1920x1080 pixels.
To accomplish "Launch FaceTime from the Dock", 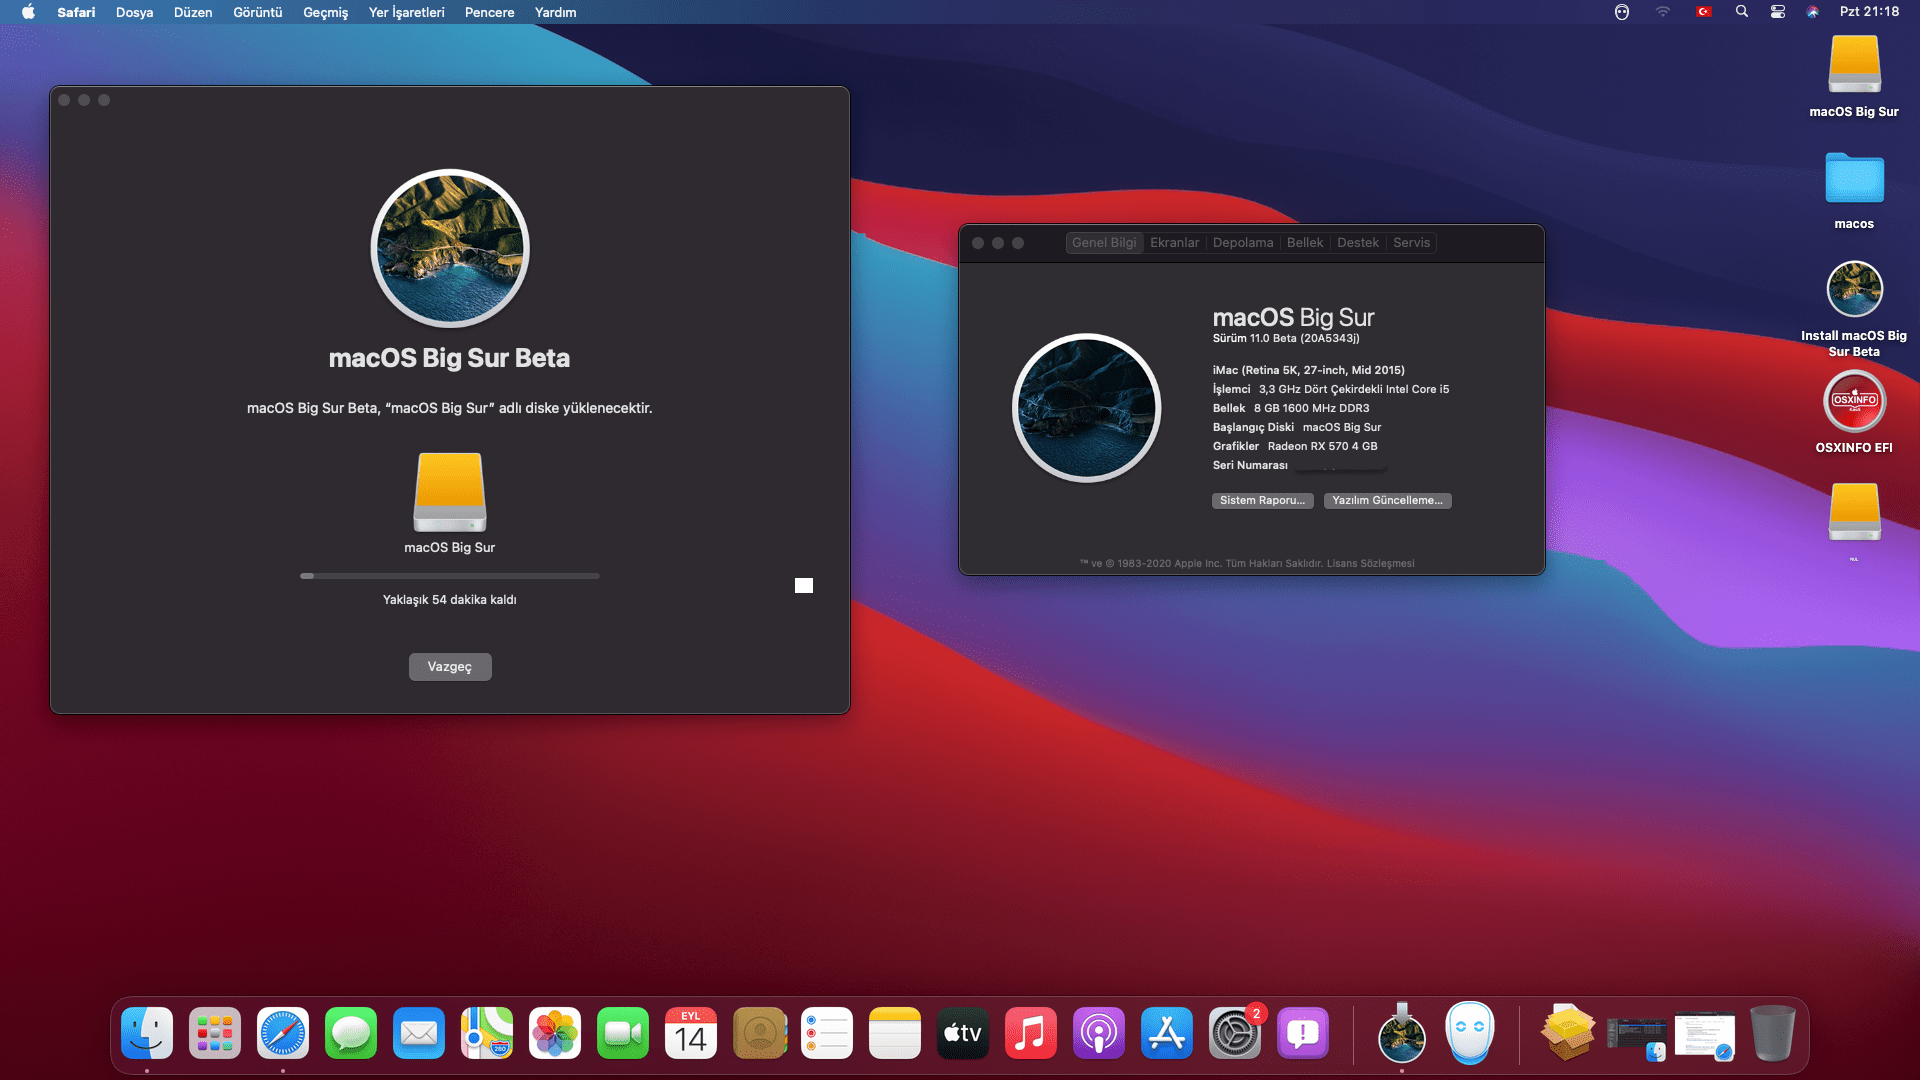I will [623, 1033].
